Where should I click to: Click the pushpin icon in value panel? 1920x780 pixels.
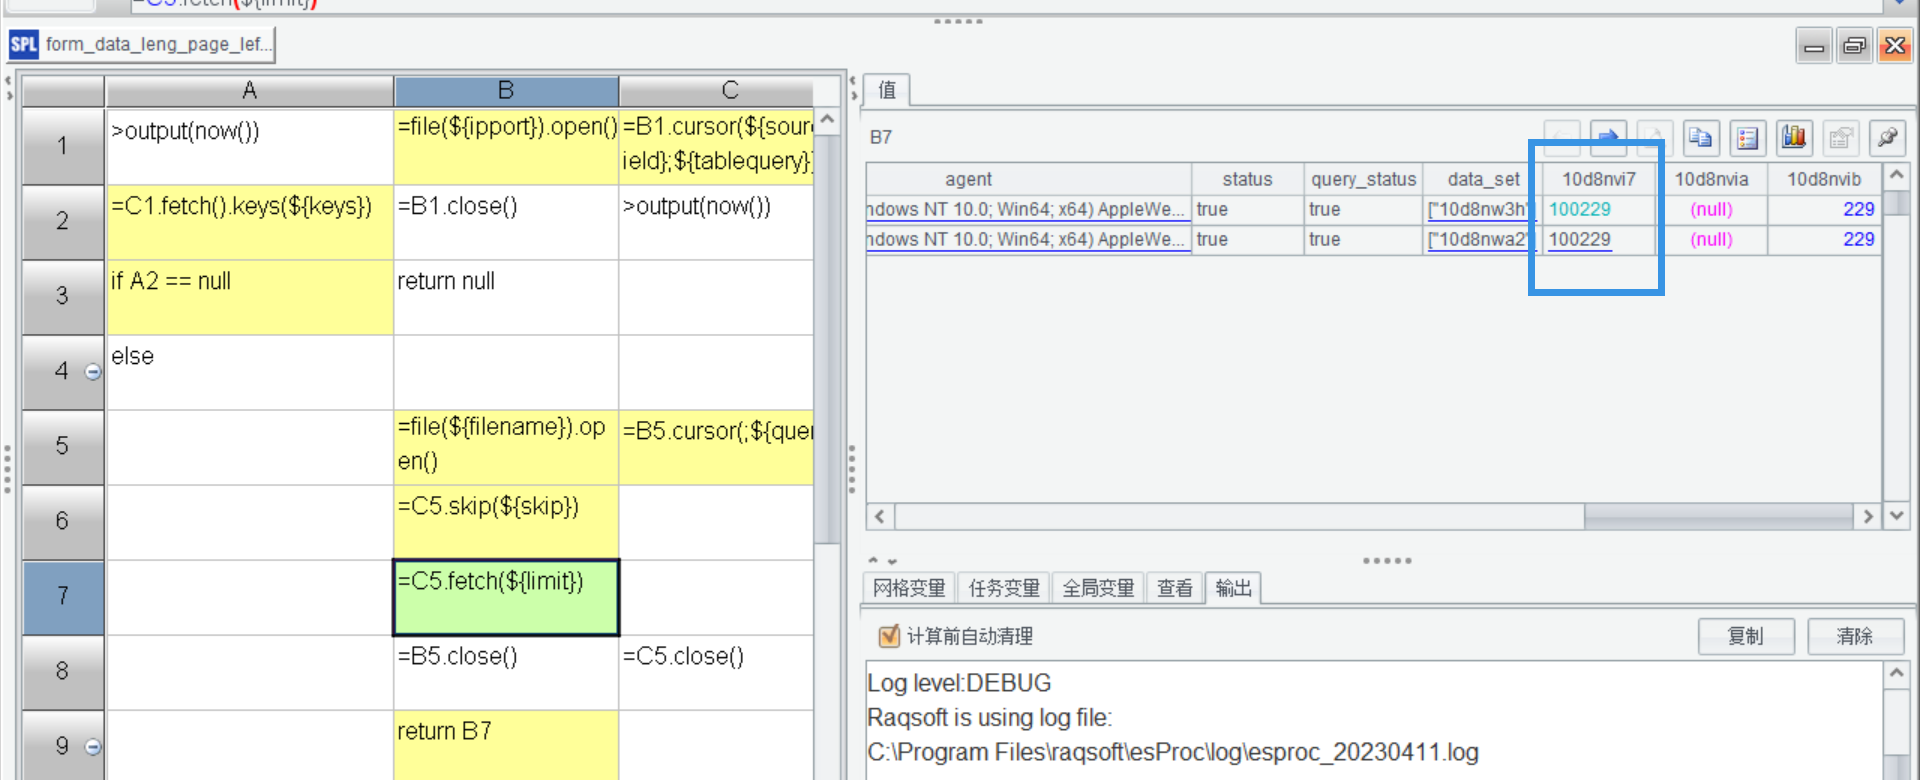[1887, 138]
